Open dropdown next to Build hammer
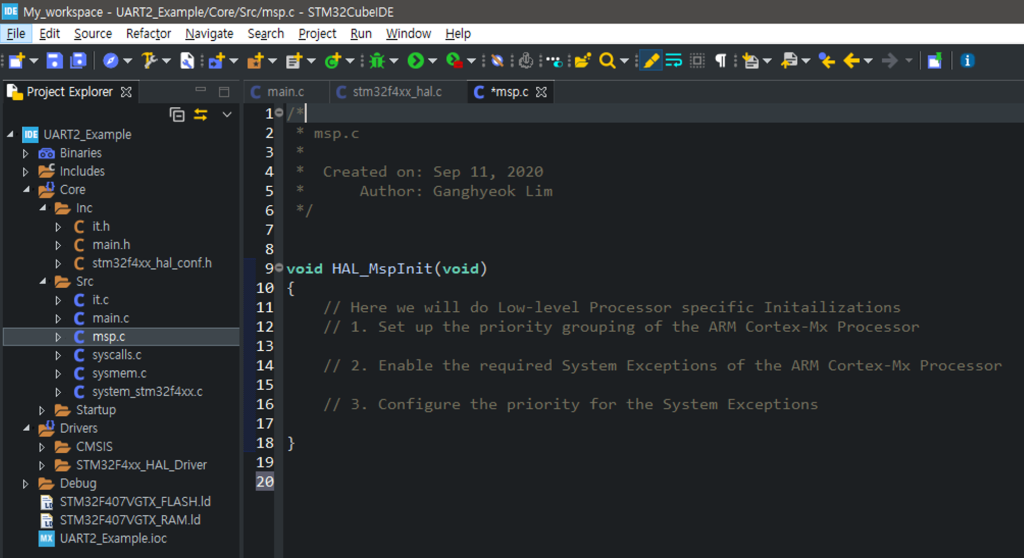Viewport: 1024px width, 558px height. click(166, 61)
